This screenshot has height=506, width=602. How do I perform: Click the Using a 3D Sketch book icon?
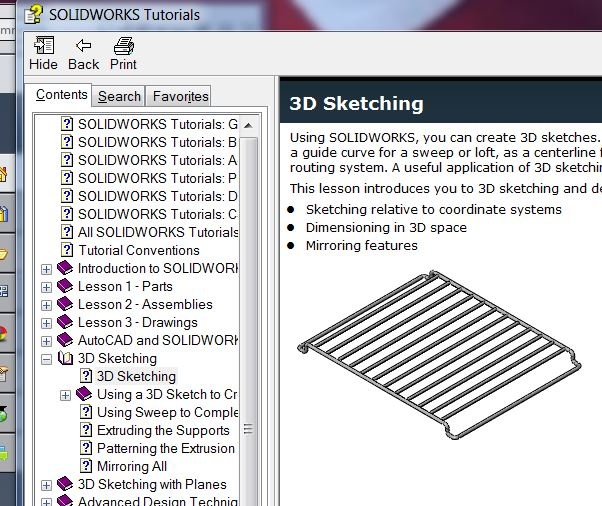click(84, 394)
